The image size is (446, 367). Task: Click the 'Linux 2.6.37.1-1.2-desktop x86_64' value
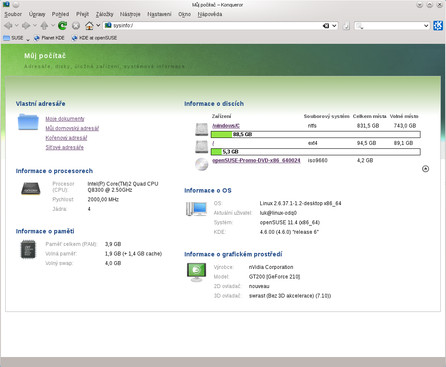pos(301,203)
